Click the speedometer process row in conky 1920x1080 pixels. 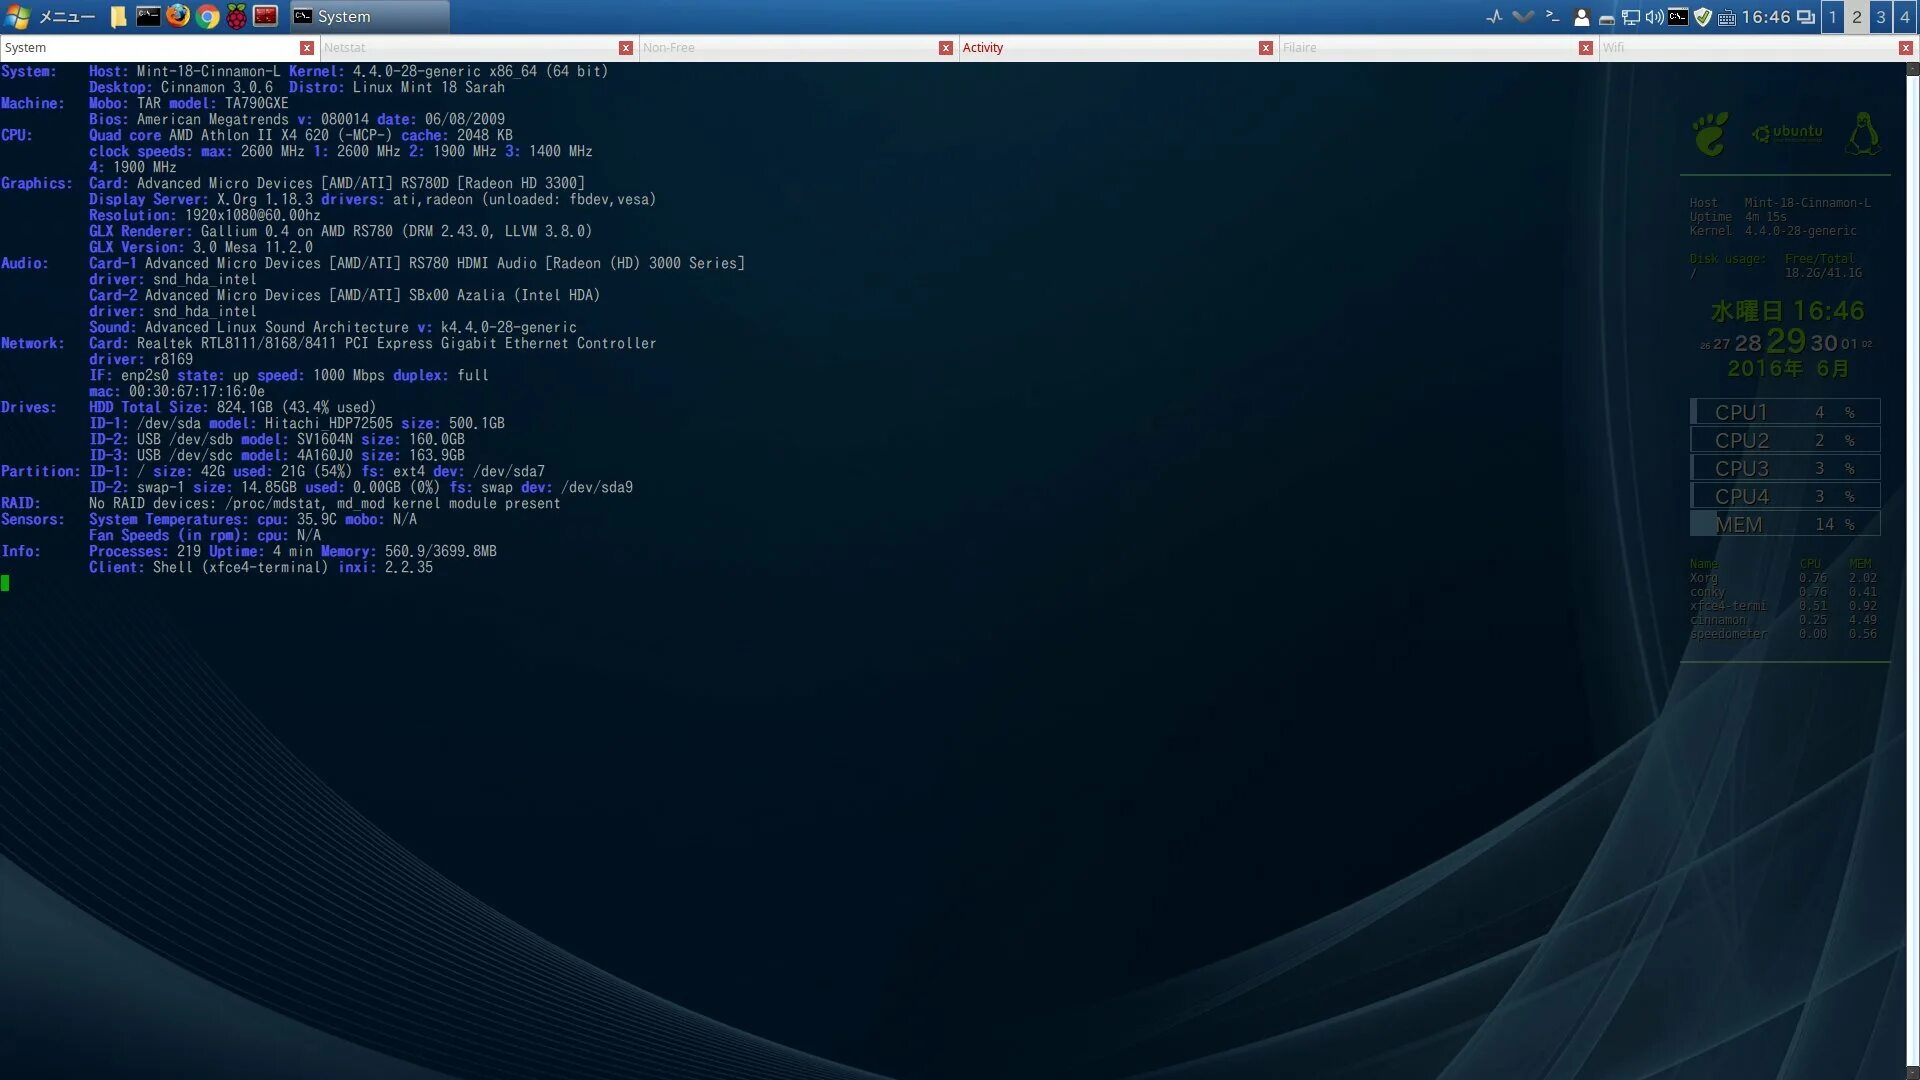pos(1783,634)
